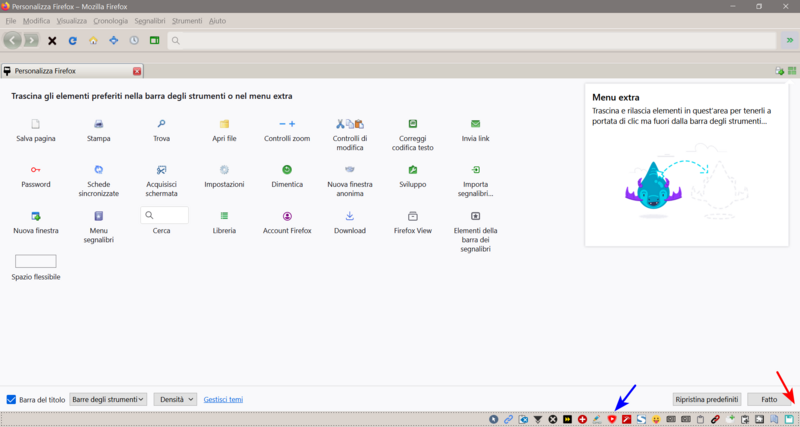Click the green grid icon in tab bar
This screenshot has height=427, width=800.
pos(792,71)
